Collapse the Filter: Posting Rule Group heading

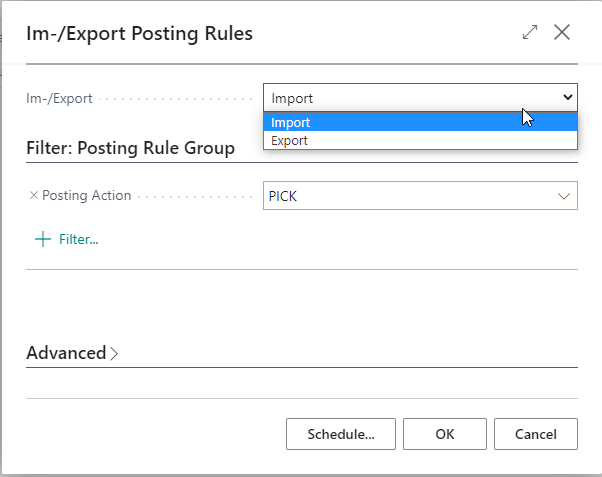[x=131, y=148]
